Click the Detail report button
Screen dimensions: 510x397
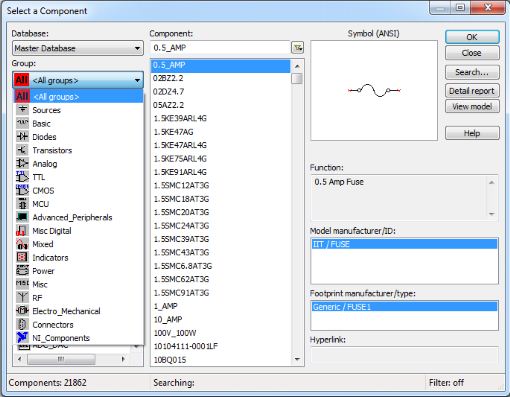(472, 91)
